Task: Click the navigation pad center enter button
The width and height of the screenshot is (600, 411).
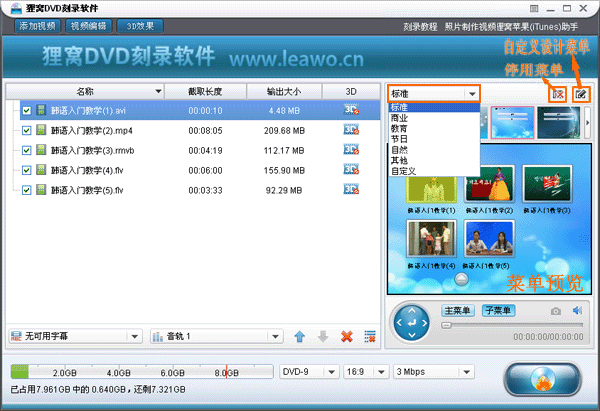Action: (x=412, y=323)
